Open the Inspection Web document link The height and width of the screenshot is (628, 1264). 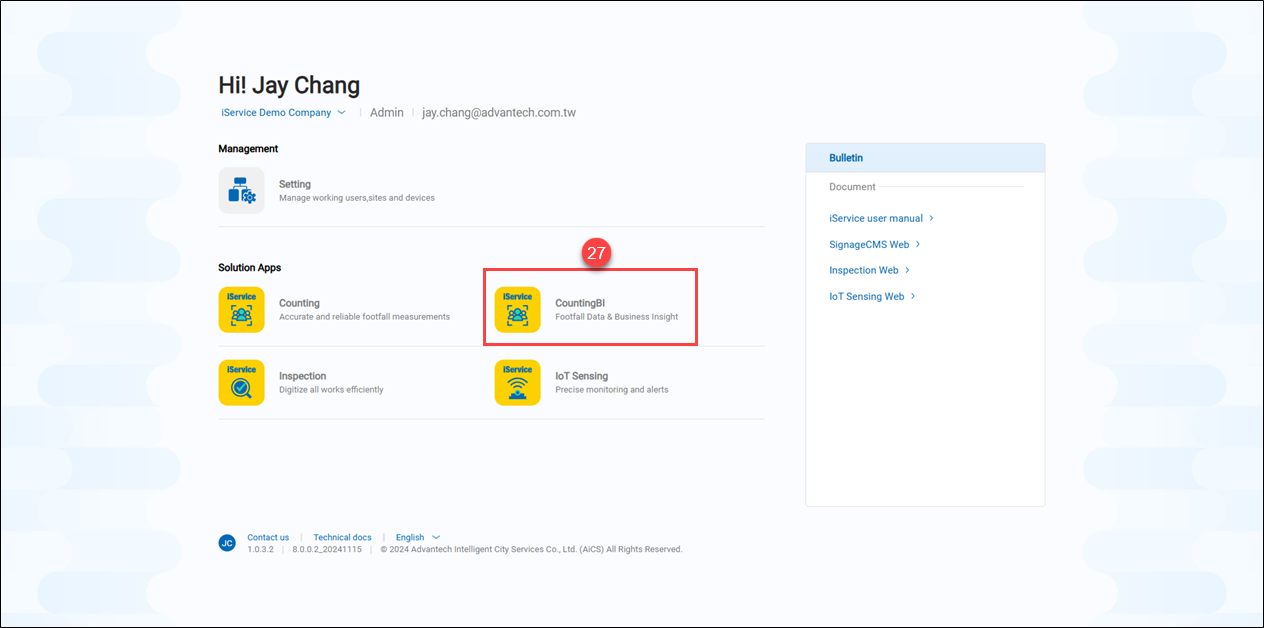click(x=863, y=270)
